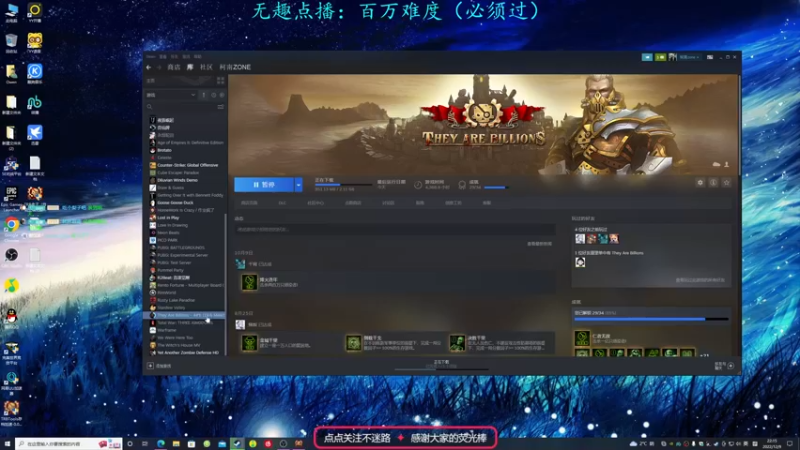
Task: Select Age of Empires II: Definitive Edition
Action: 186,143
